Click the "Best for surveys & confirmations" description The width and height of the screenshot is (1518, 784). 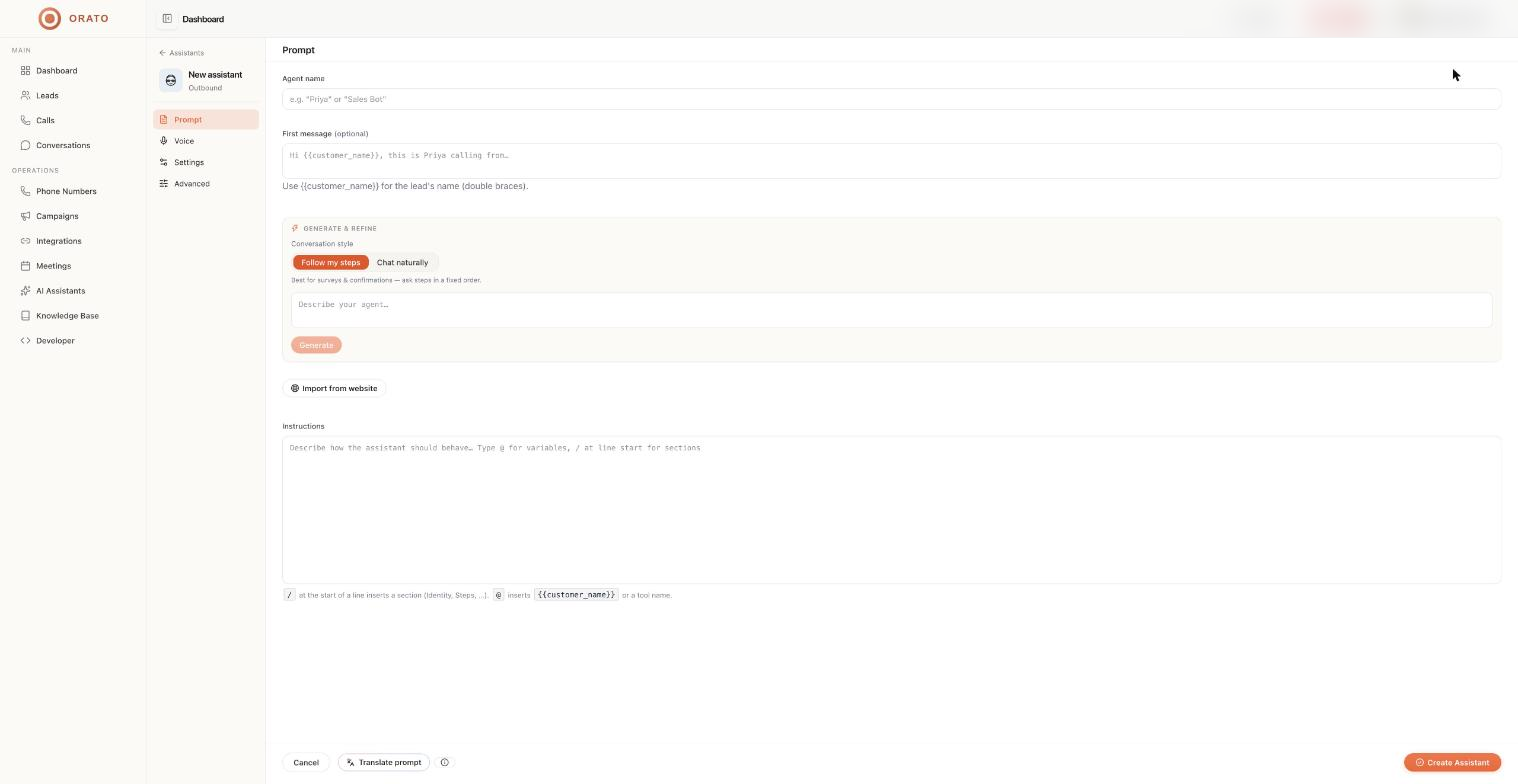[386, 280]
